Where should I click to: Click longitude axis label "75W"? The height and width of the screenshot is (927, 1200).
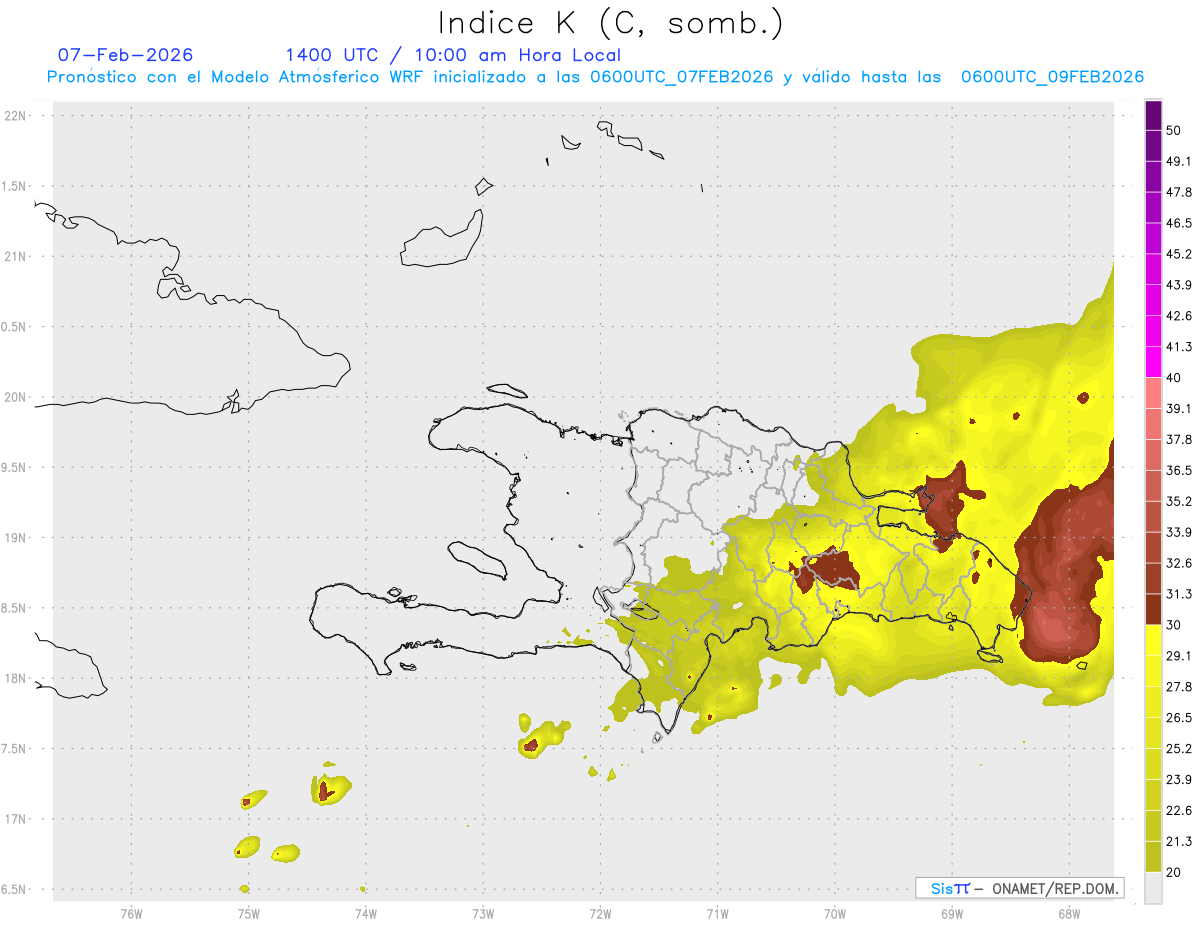pyautogui.click(x=249, y=913)
